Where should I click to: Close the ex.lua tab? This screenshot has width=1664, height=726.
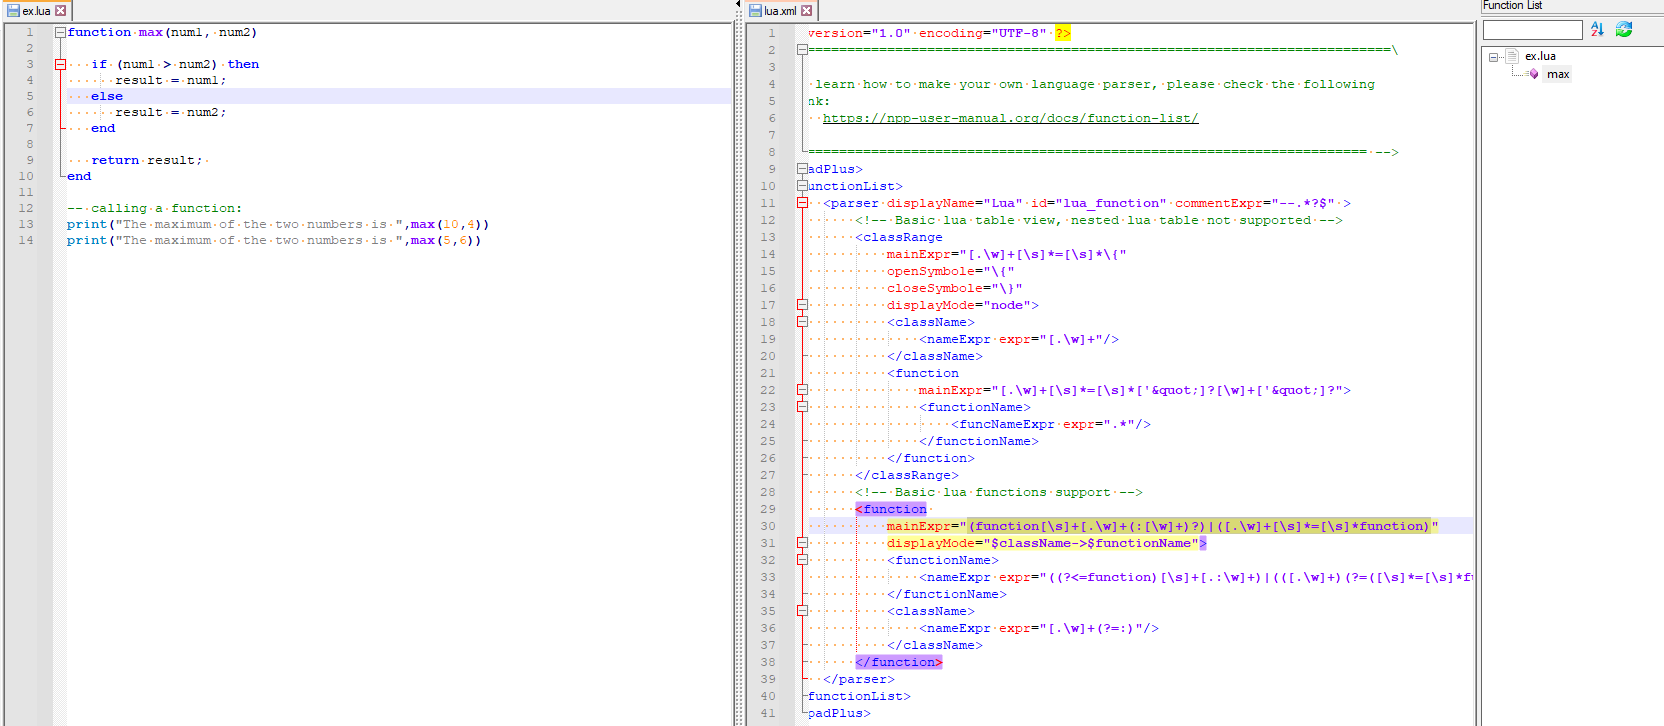pos(60,11)
